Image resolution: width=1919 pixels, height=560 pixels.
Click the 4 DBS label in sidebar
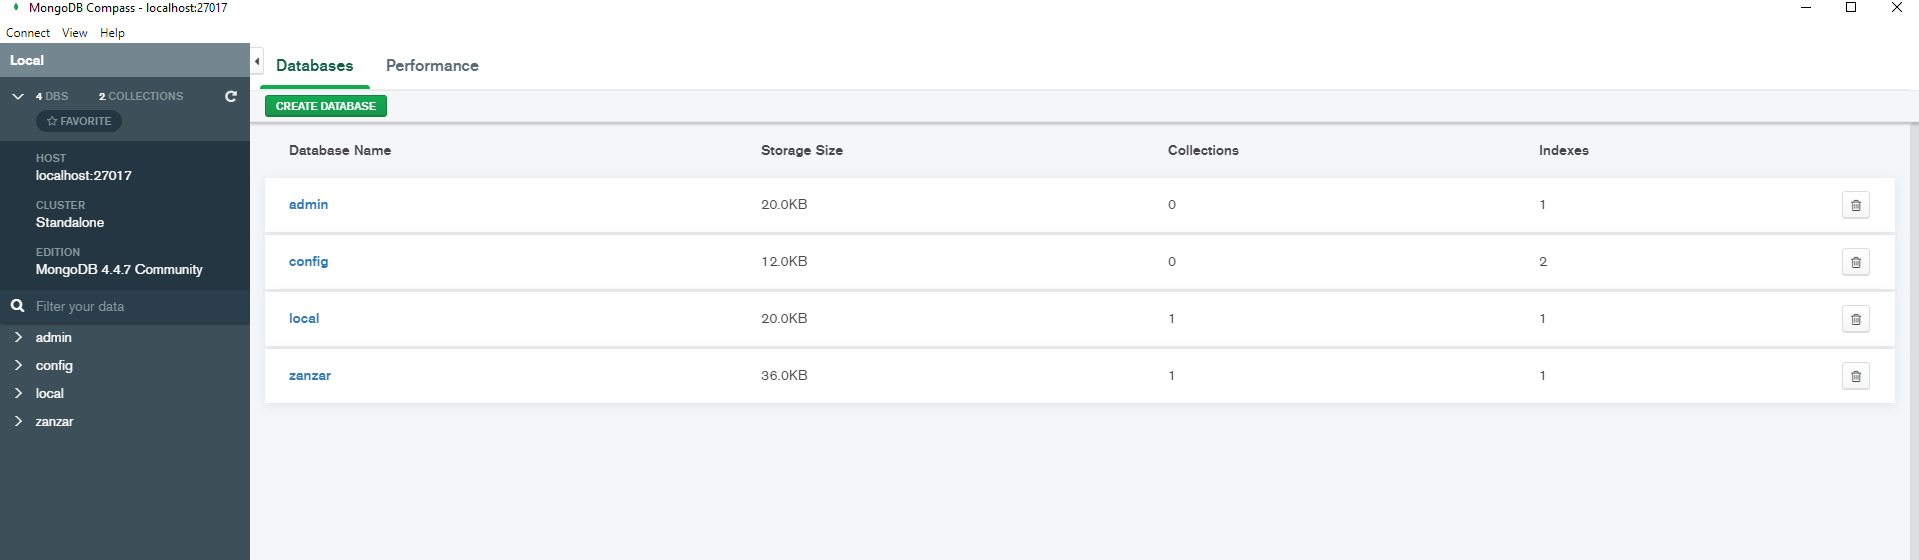[52, 96]
